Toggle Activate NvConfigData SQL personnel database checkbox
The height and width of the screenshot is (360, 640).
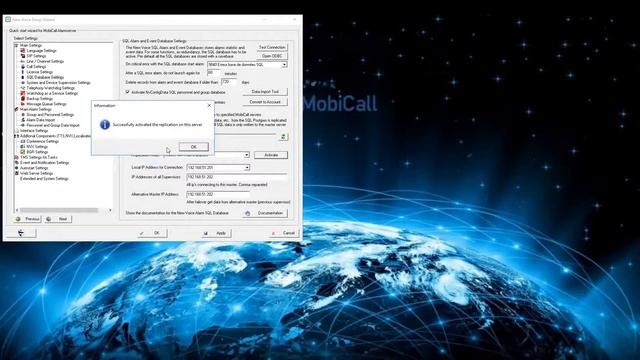[127, 92]
